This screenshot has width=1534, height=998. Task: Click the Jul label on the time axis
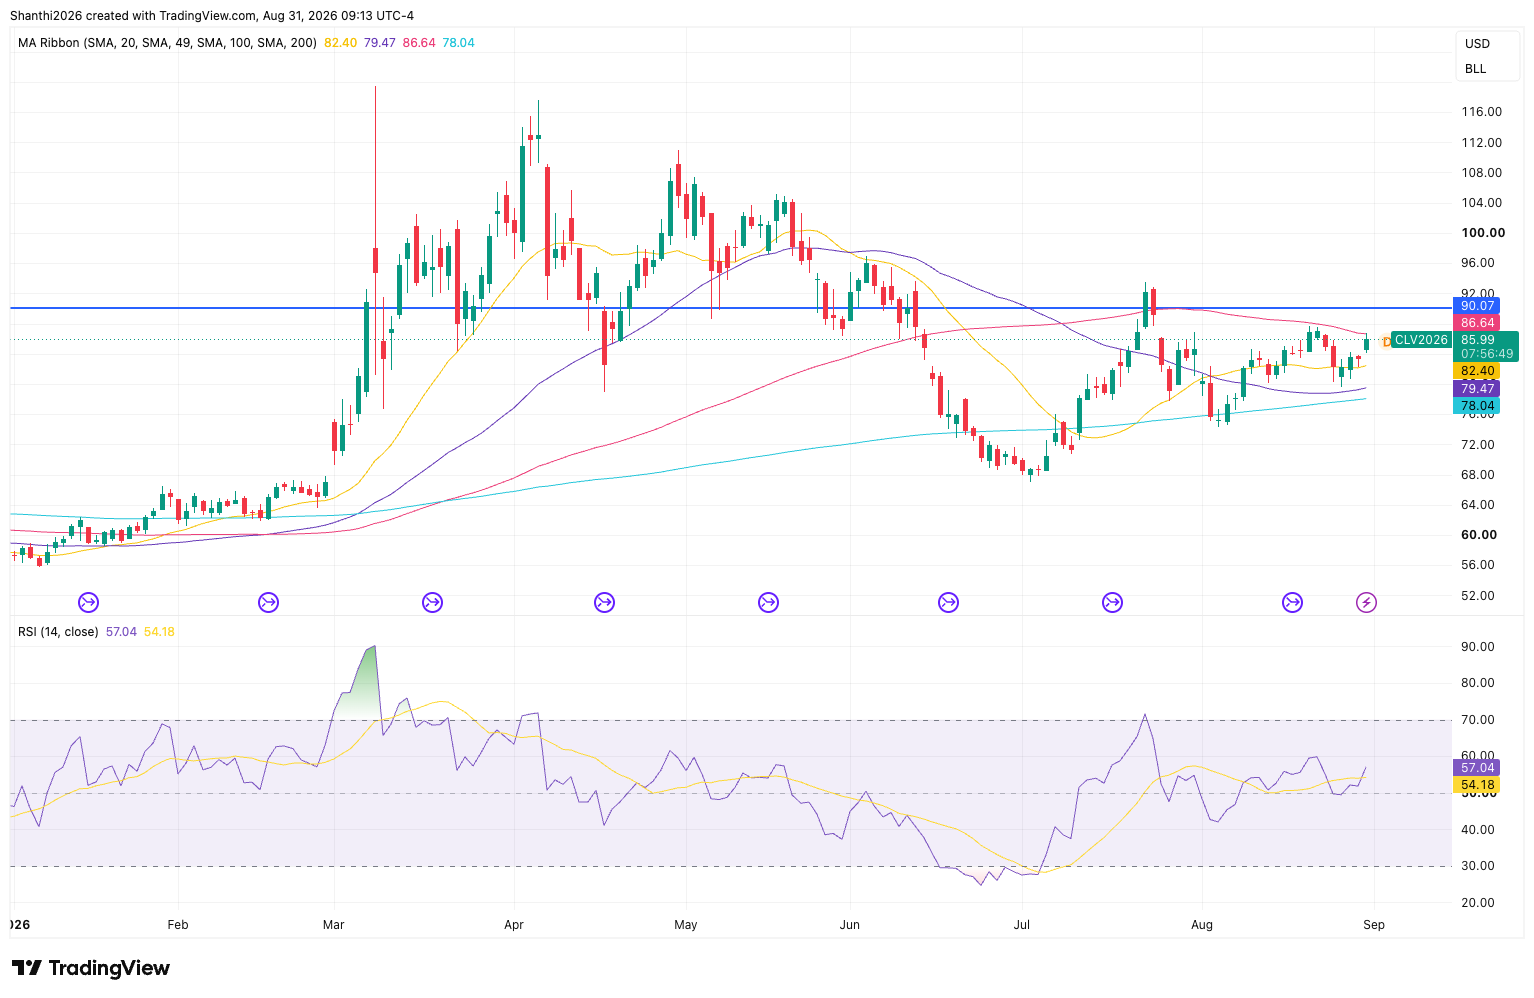[x=1022, y=925]
